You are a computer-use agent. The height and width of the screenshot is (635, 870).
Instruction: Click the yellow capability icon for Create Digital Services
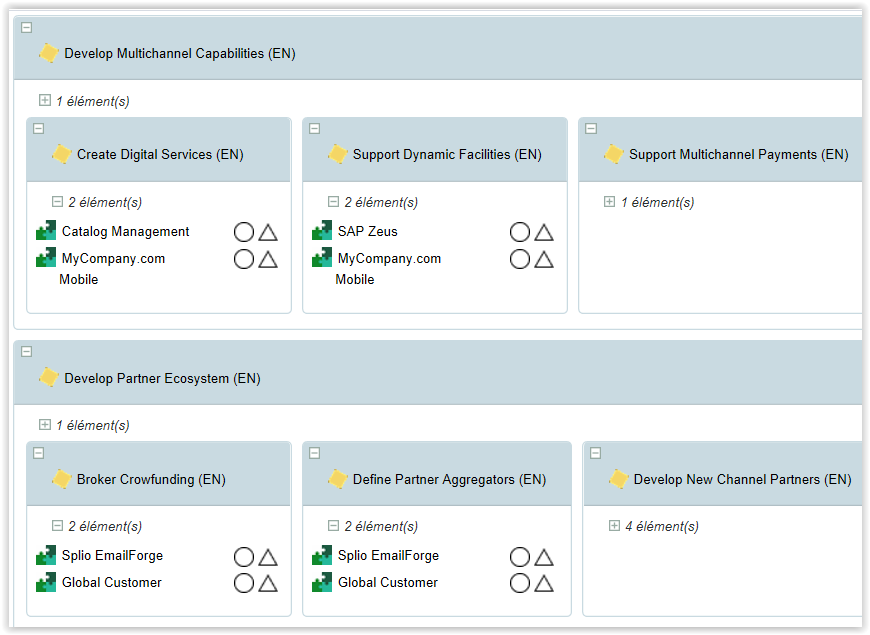(x=61, y=155)
